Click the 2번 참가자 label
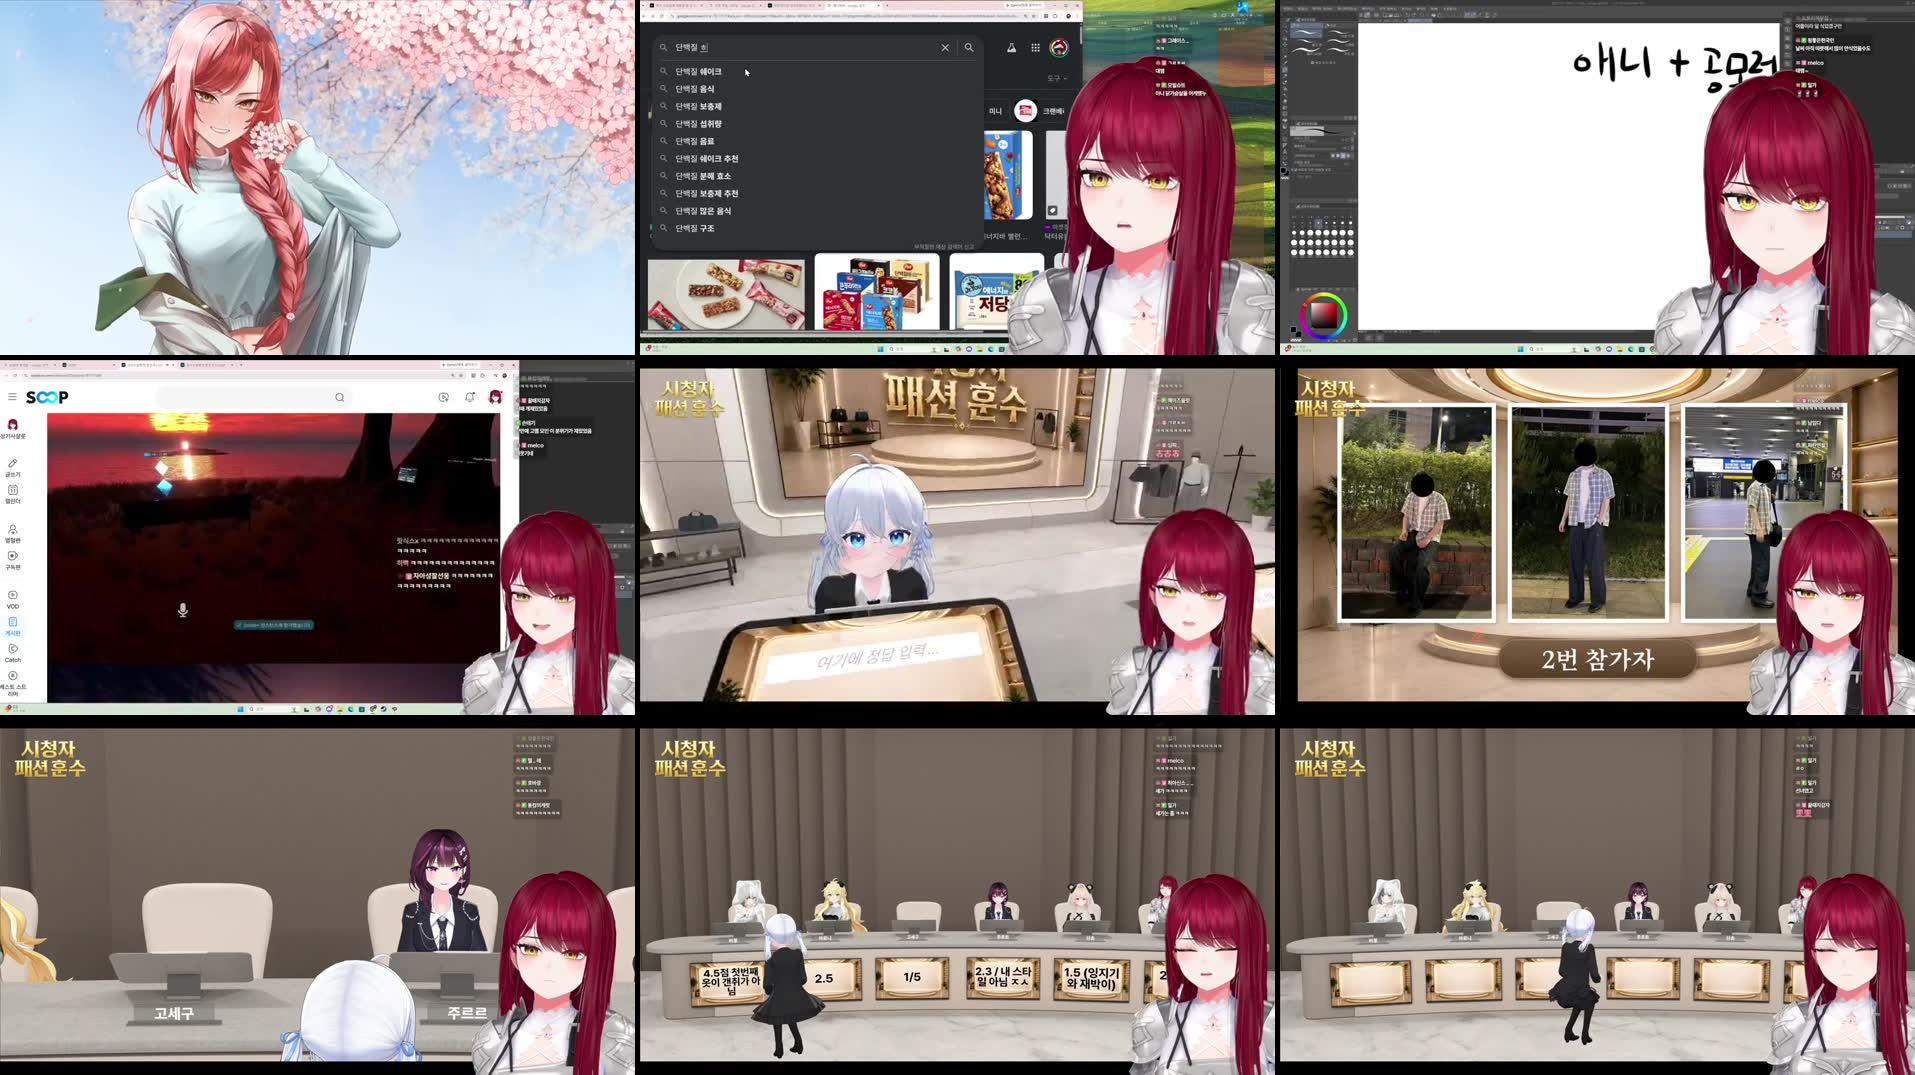This screenshot has height=1075, width=1915. coord(1597,660)
